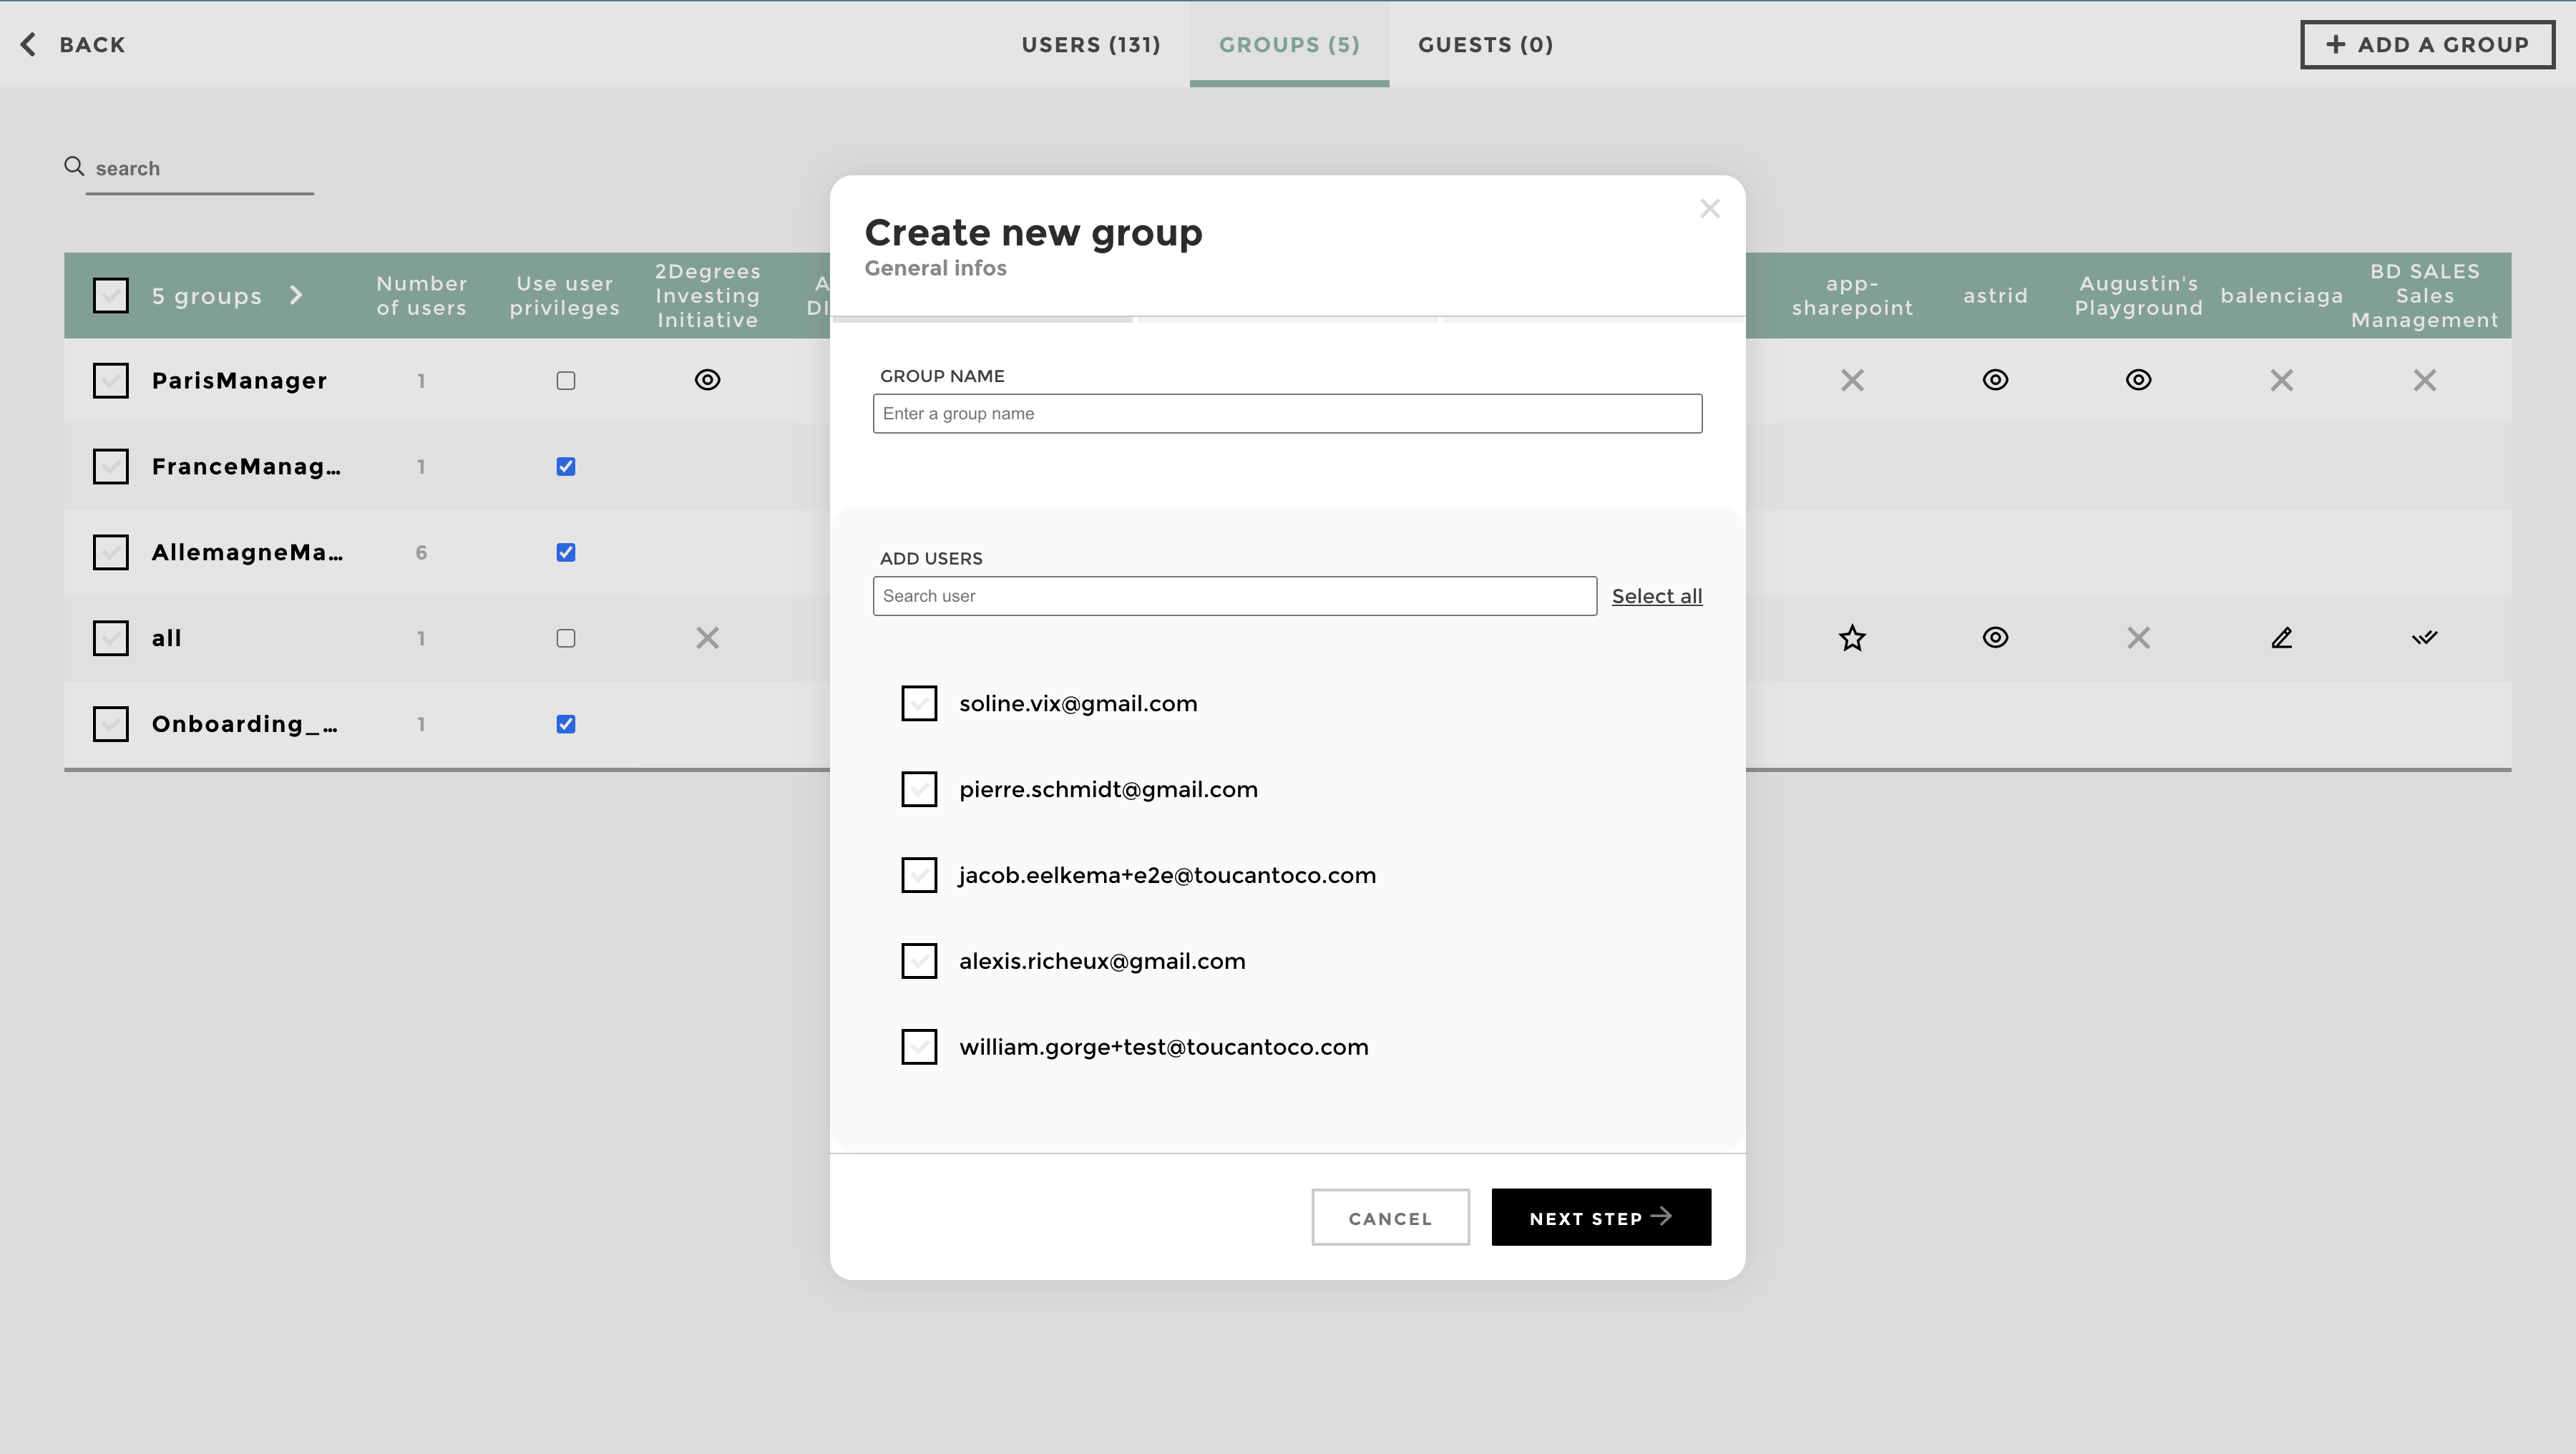Click the Select all link
This screenshot has height=1454, width=2576.
(1656, 595)
